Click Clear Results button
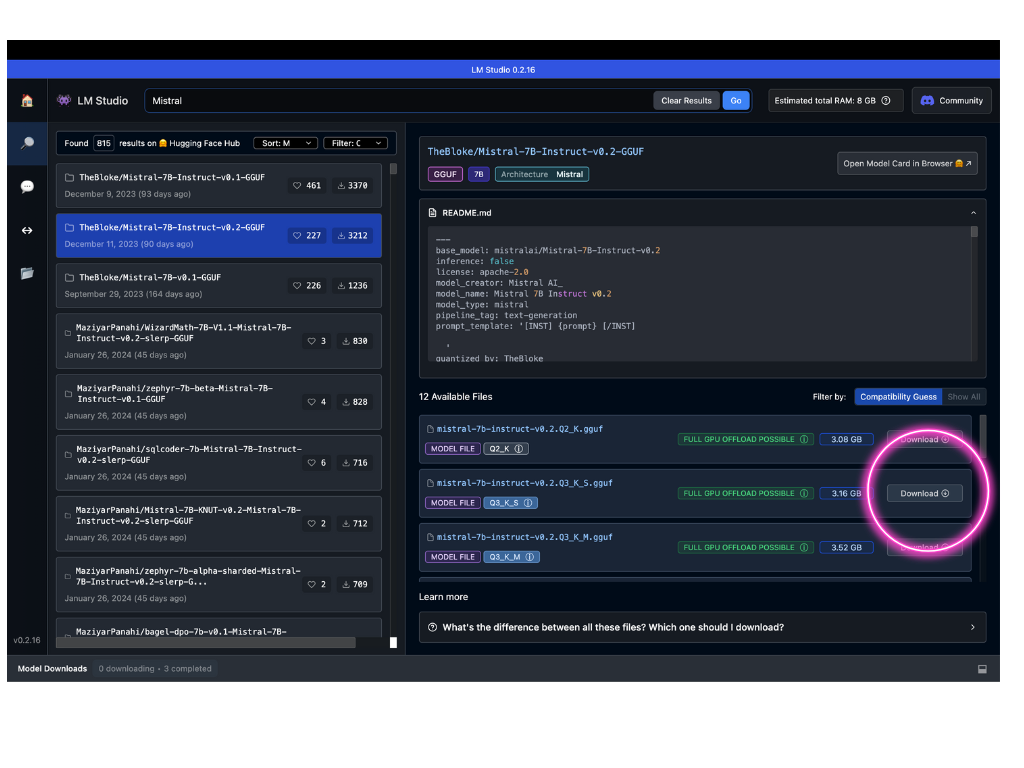The width and height of the screenshot is (1024, 768). click(x=686, y=101)
